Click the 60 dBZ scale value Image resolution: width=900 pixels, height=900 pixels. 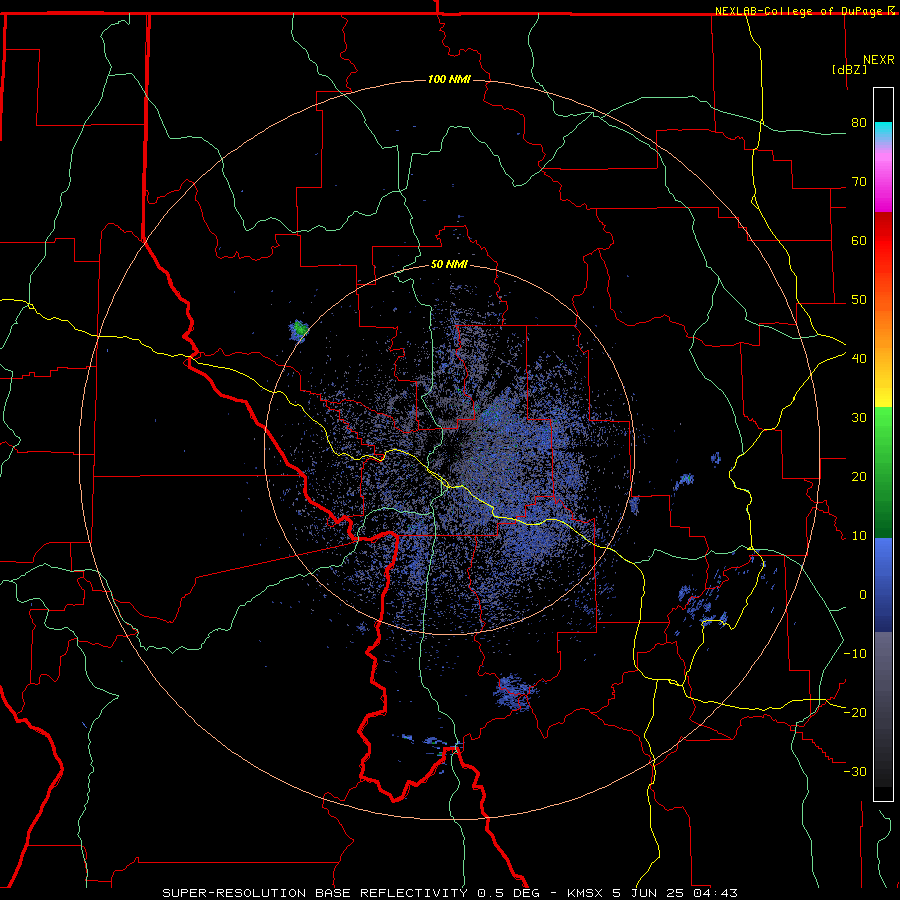tap(859, 240)
